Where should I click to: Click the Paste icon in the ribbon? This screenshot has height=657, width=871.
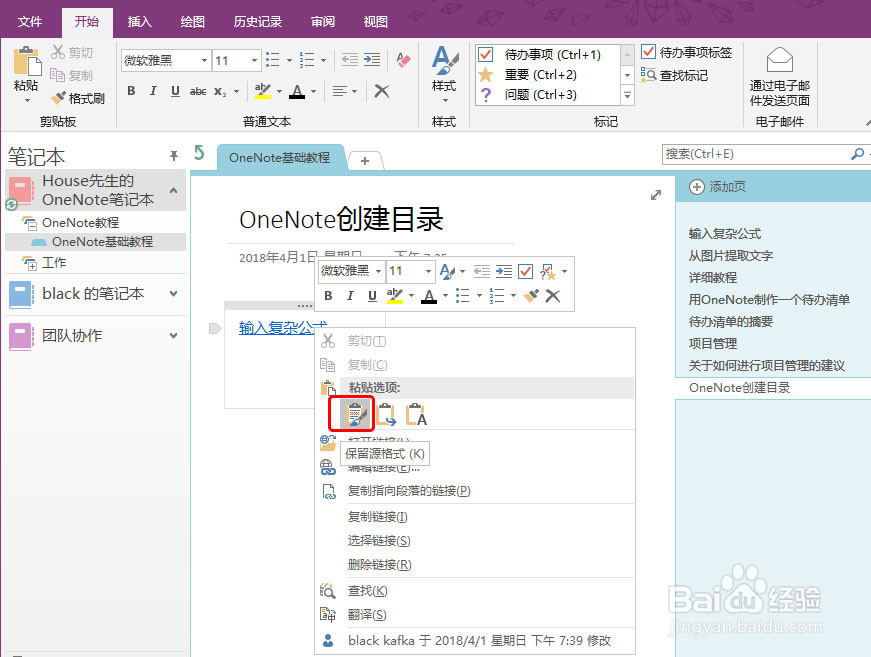tap(26, 61)
